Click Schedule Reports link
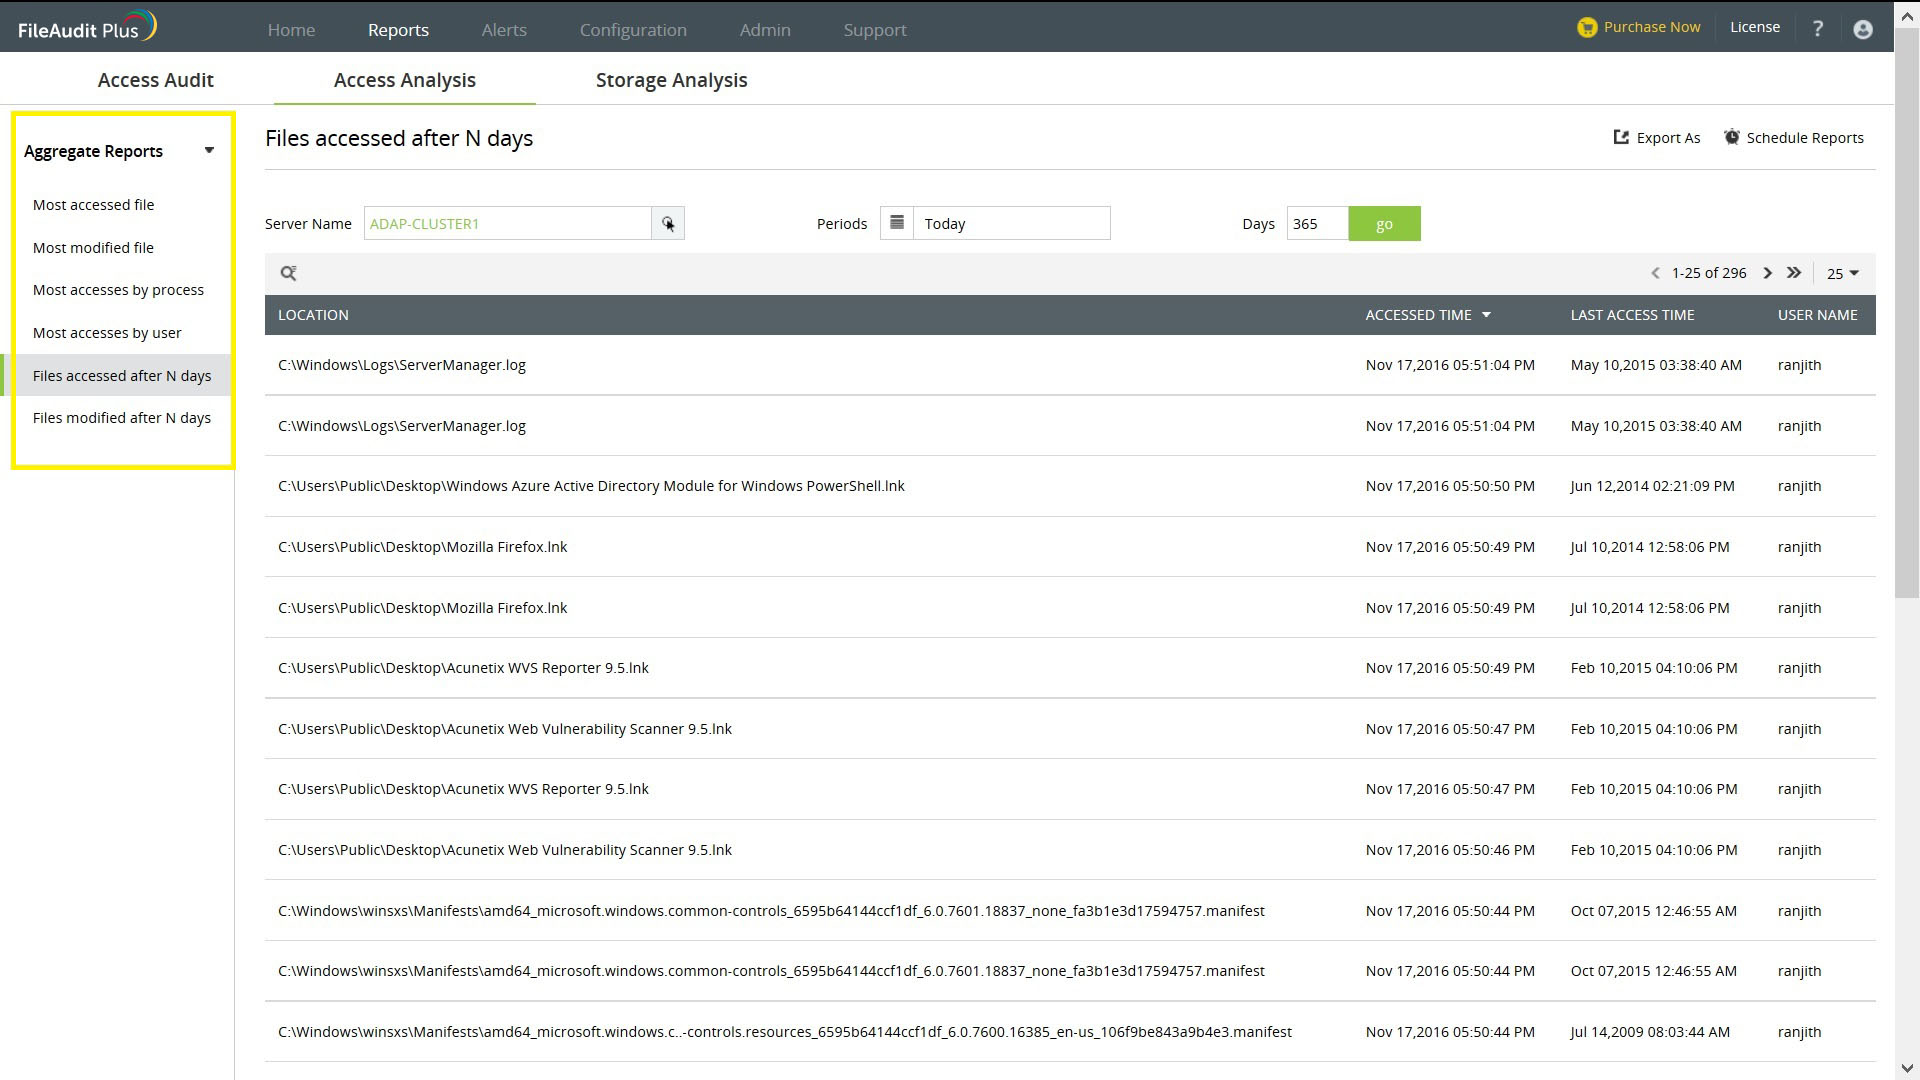Viewport: 1920px width, 1080px height. pos(1793,138)
